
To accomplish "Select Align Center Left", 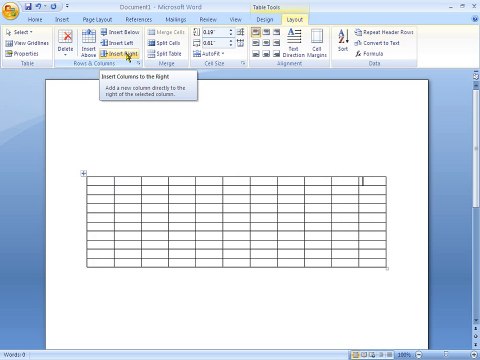I will click(256, 43).
